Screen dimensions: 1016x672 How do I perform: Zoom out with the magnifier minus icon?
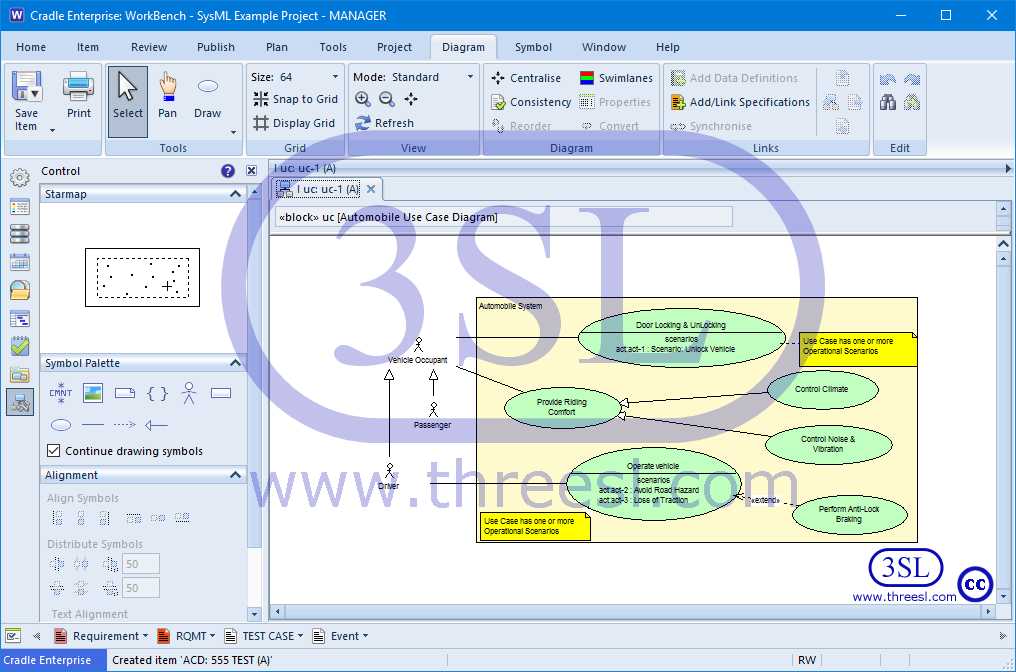click(x=387, y=99)
